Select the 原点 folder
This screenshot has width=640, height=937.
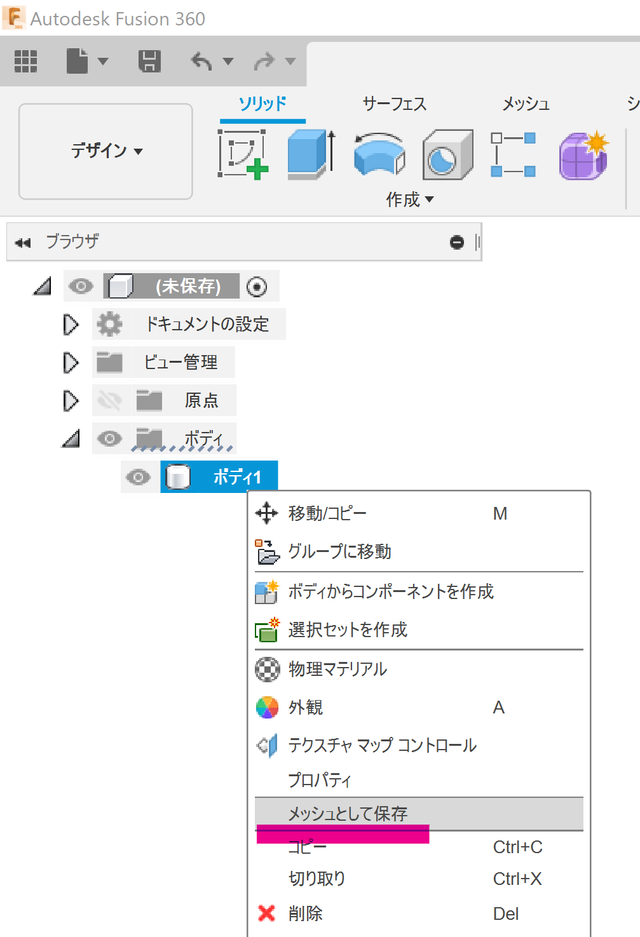[201, 400]
